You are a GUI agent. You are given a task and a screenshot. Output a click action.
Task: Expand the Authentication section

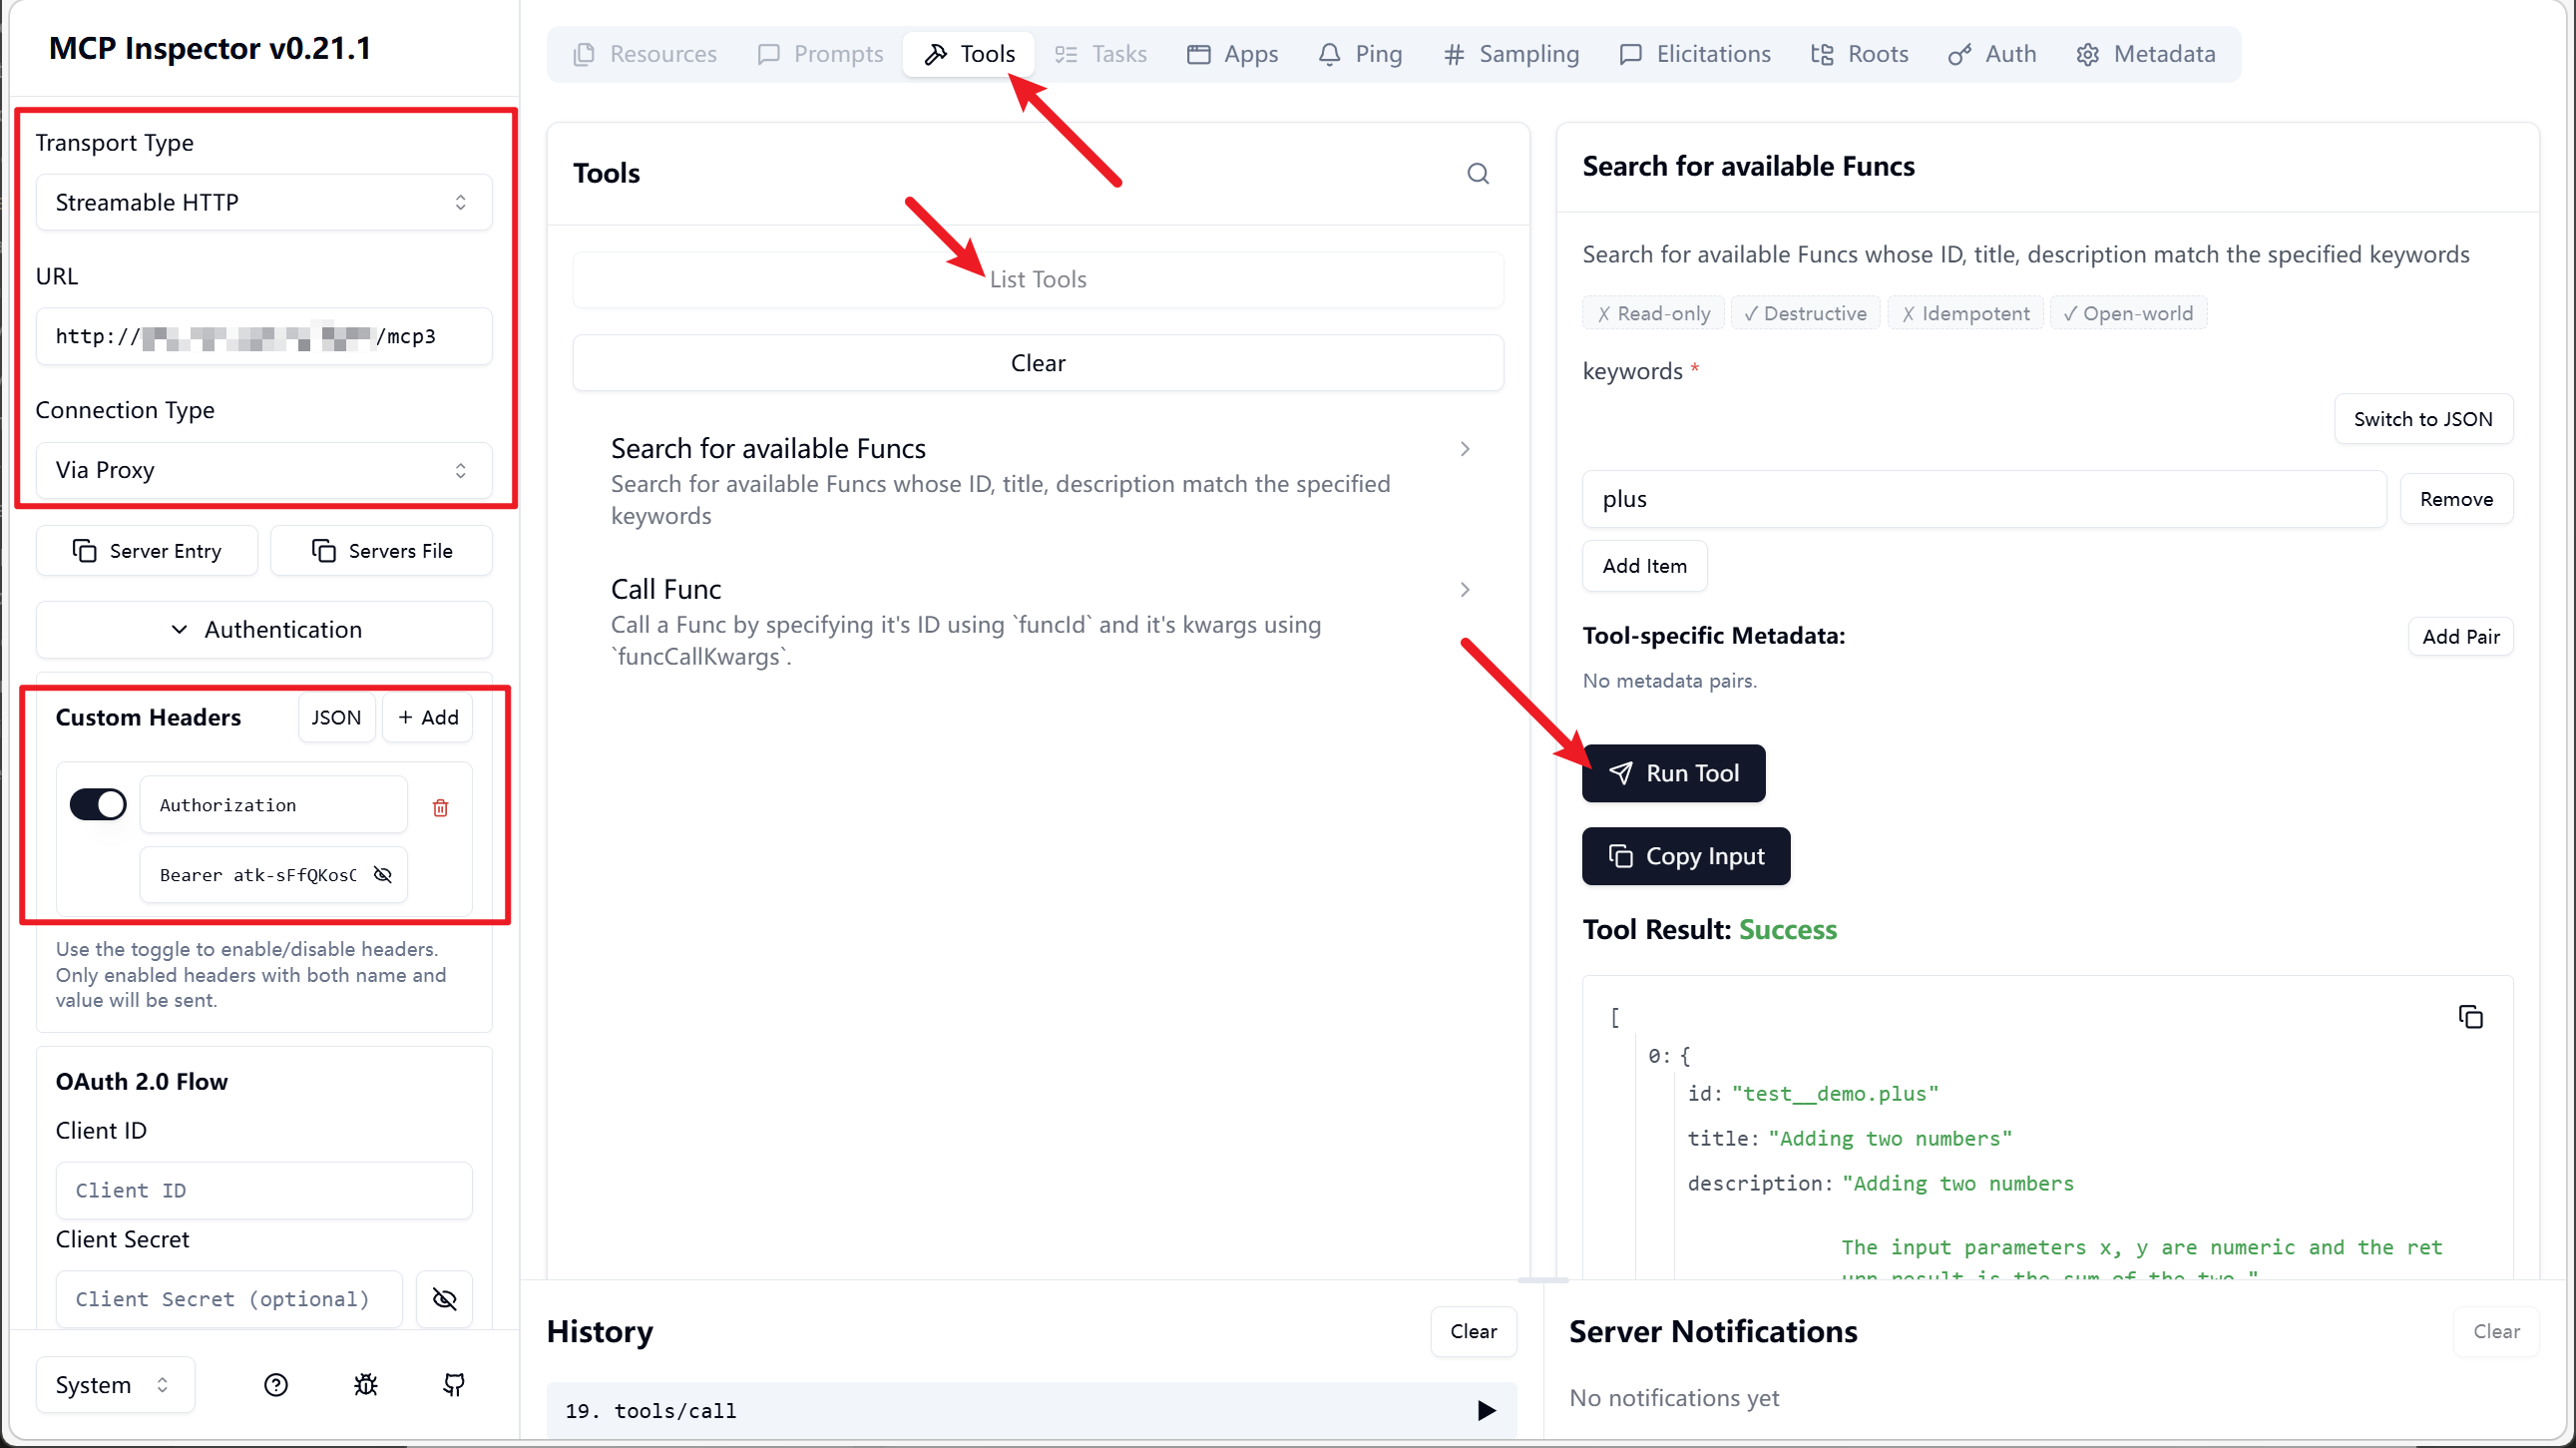pos(264,629)
